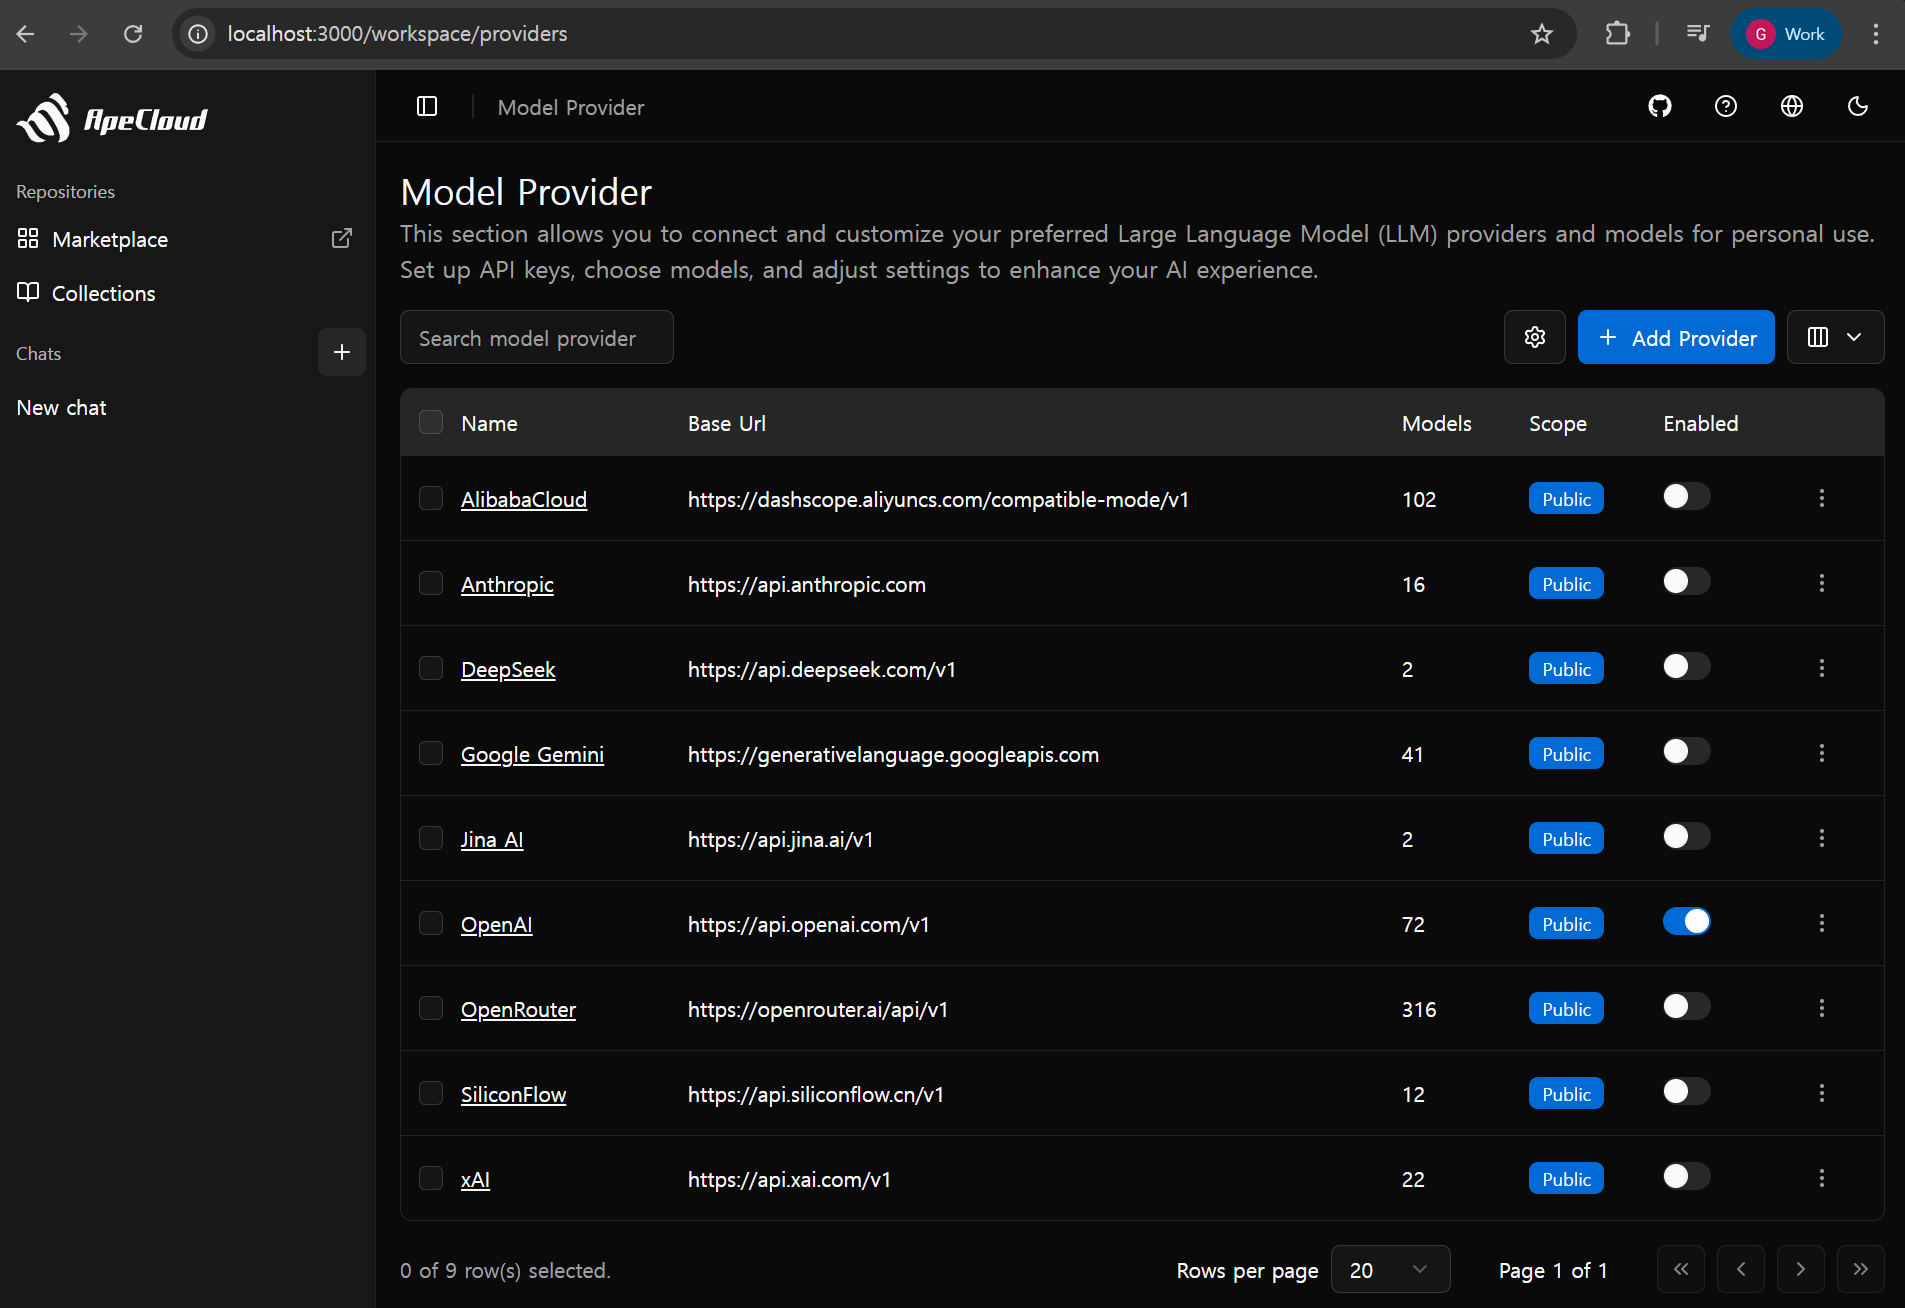Screen dimensions: 1905x1308
Task: Open the Google Gemini provider link
Action: 532,754
